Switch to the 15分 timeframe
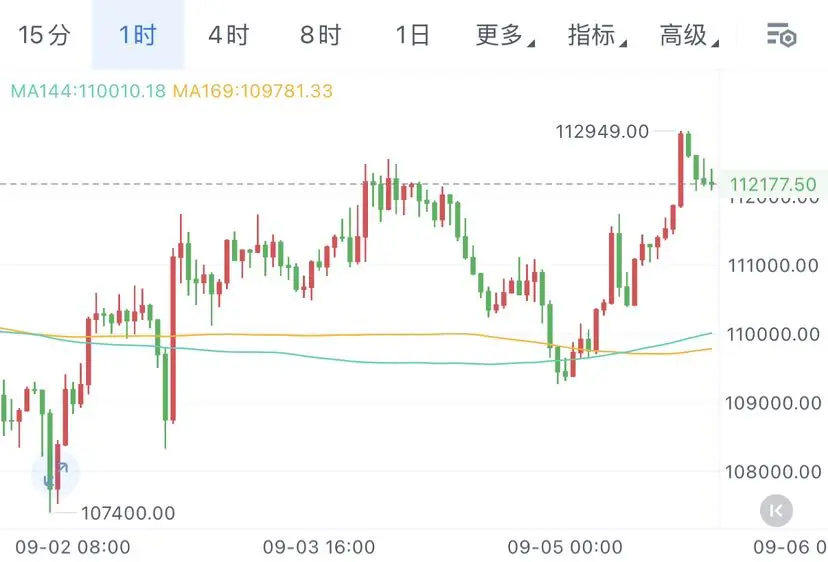The image size is (828, 562). point(44,35)
